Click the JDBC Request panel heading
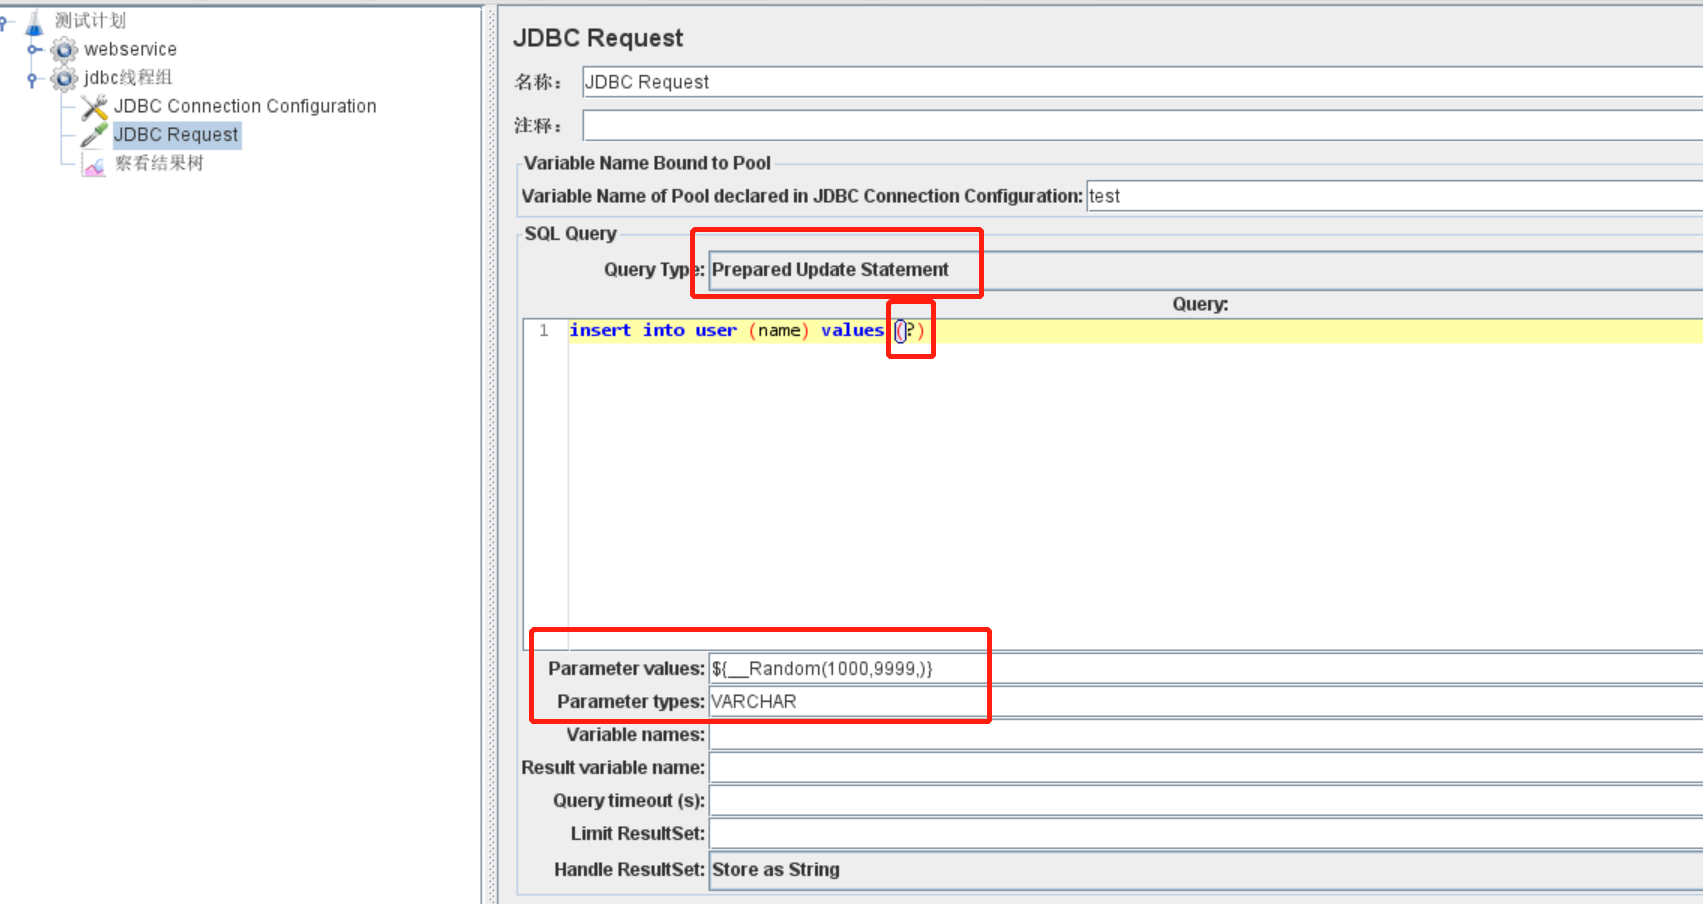1703x904 pixels. click(x=598, y=38)
